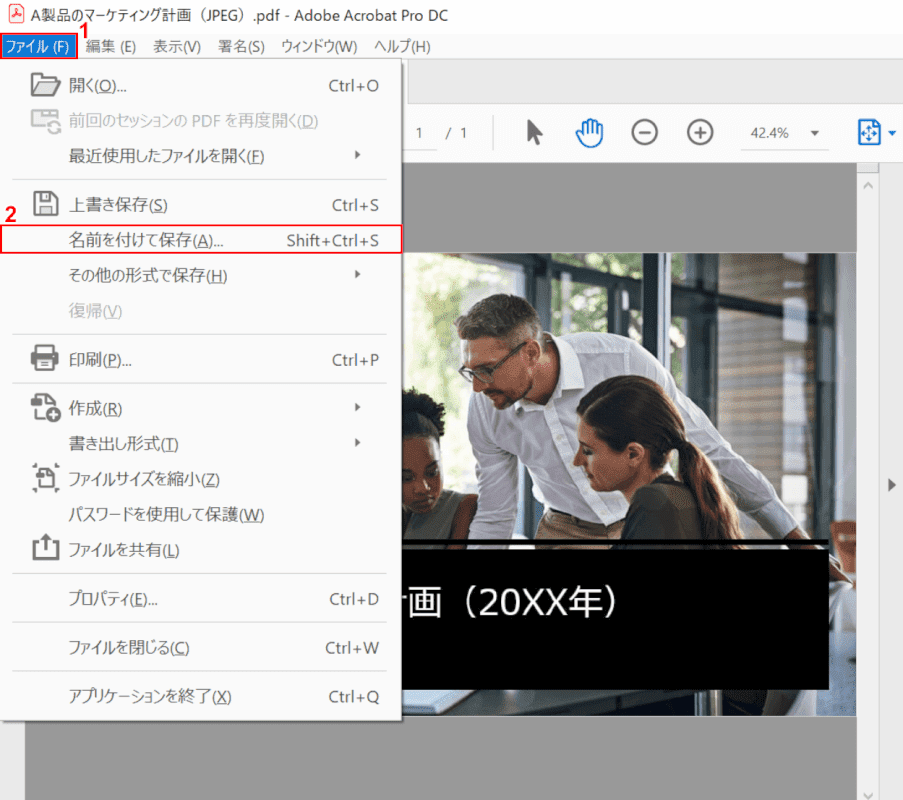Click the printer icon
Viewport: 903px width, 800px height.
(x=45, y=358)
